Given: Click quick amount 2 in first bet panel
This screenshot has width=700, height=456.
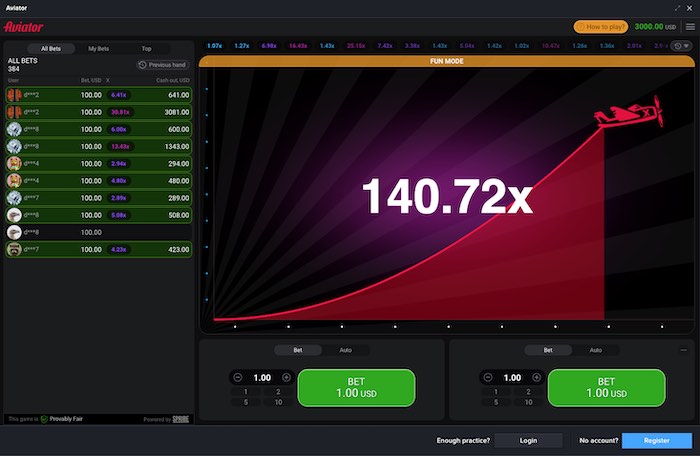Looking at the screenshot, I should [x=278, y=392].
